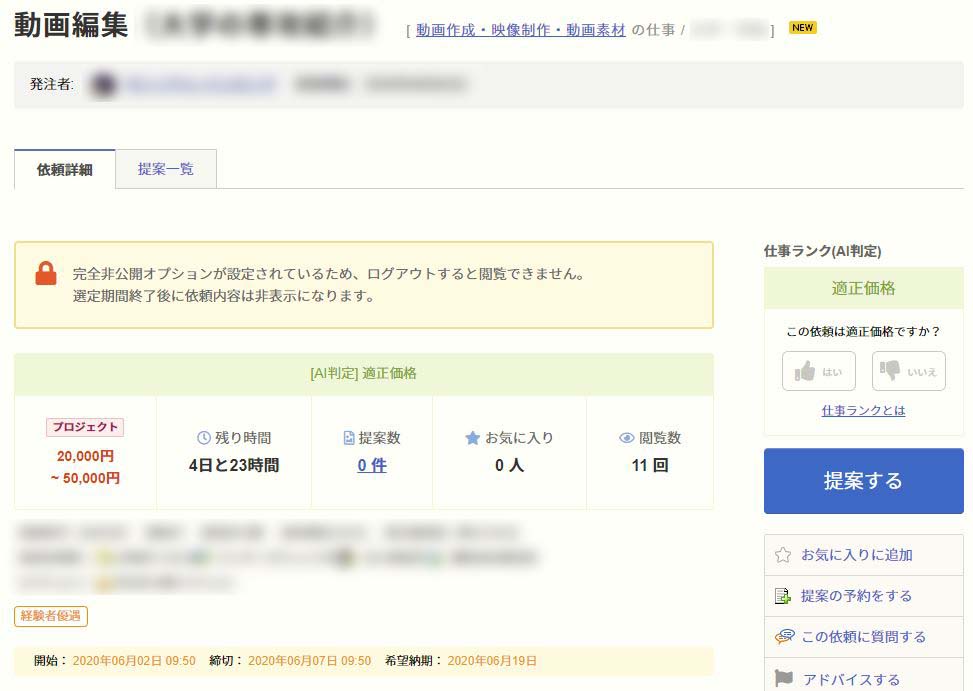The image size is (973, 691).
Task: Open the 0 件 proposals count link
Action: tap(372, 465)
